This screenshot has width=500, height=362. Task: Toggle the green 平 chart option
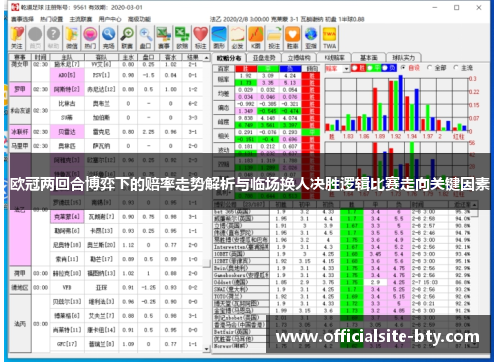(x=373, y=68)
